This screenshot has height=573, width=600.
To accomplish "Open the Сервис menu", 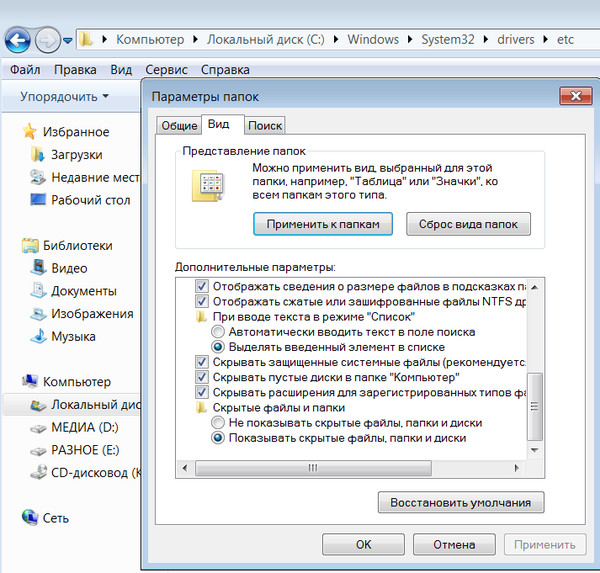I will pyautogui.click(x=166, y=70).
